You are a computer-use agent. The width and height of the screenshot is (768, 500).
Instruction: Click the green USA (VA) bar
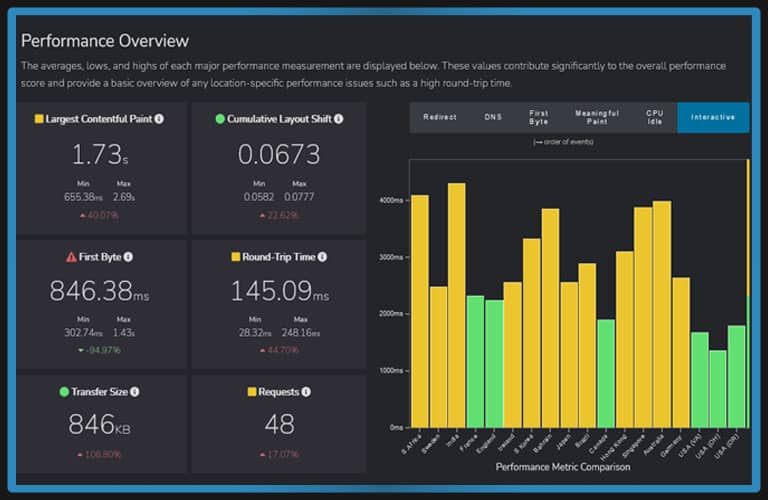pyautogui.click(x=700, y=380)
